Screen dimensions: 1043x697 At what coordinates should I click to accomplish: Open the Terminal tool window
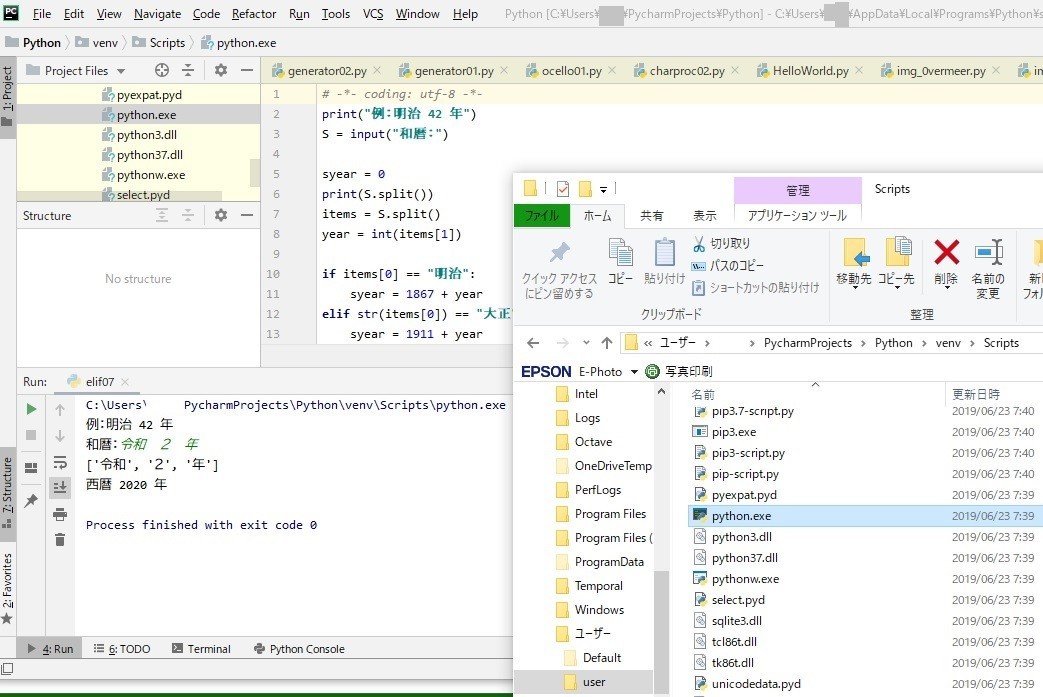pos(202,648)
